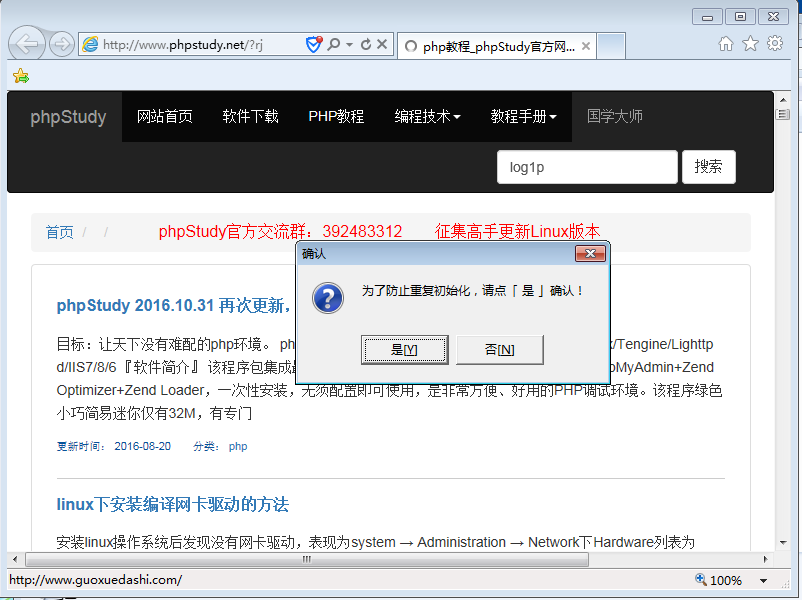802x600 pixels.
Task: Expand the 教程手册 dropdown menu
Action: click(x=524, y=117)
